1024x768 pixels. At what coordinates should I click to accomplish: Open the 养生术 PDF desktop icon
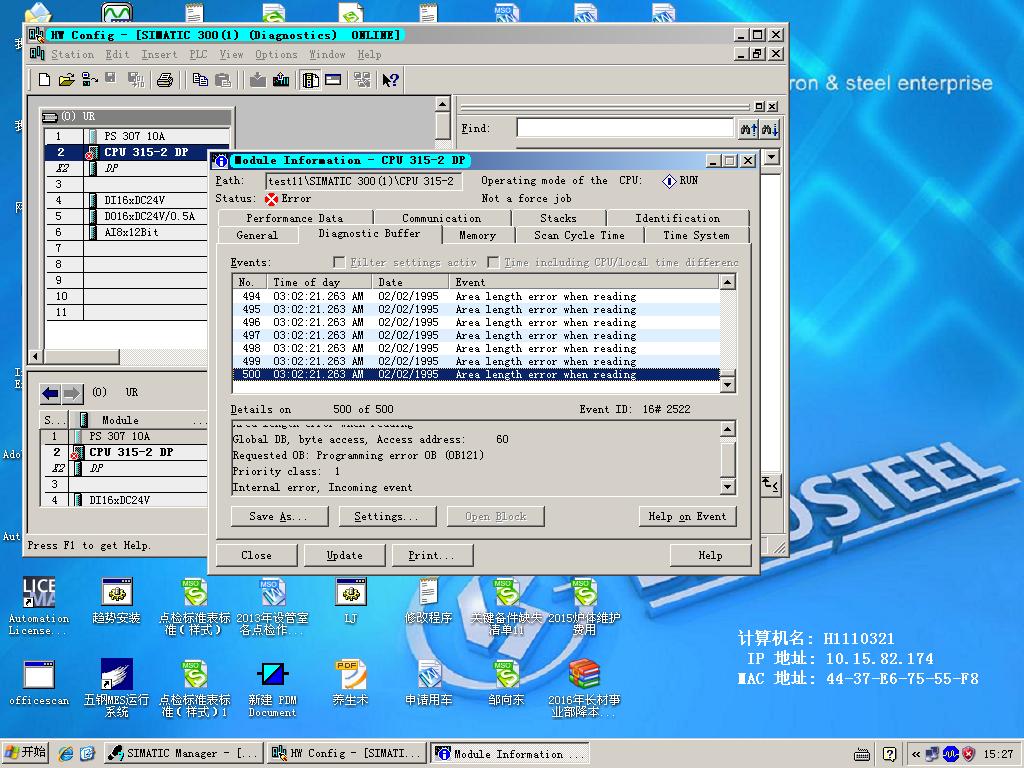[350, 683]
